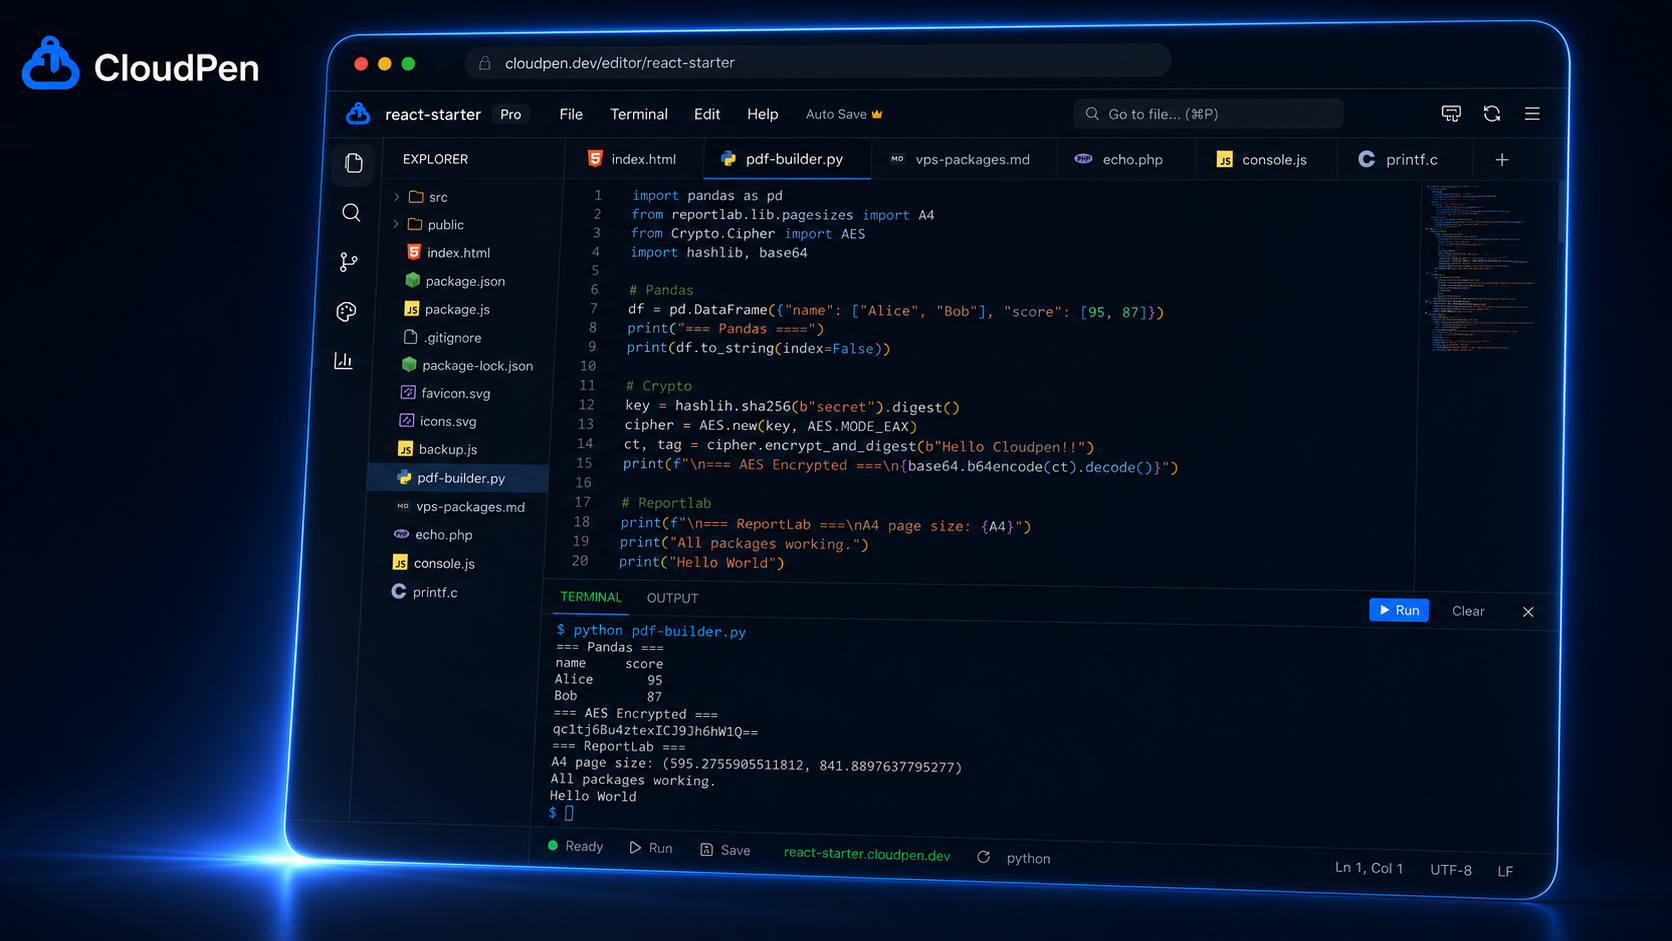Open the Terminal menu
This screenshot has width=1672, height=941.
click(639, 114)
